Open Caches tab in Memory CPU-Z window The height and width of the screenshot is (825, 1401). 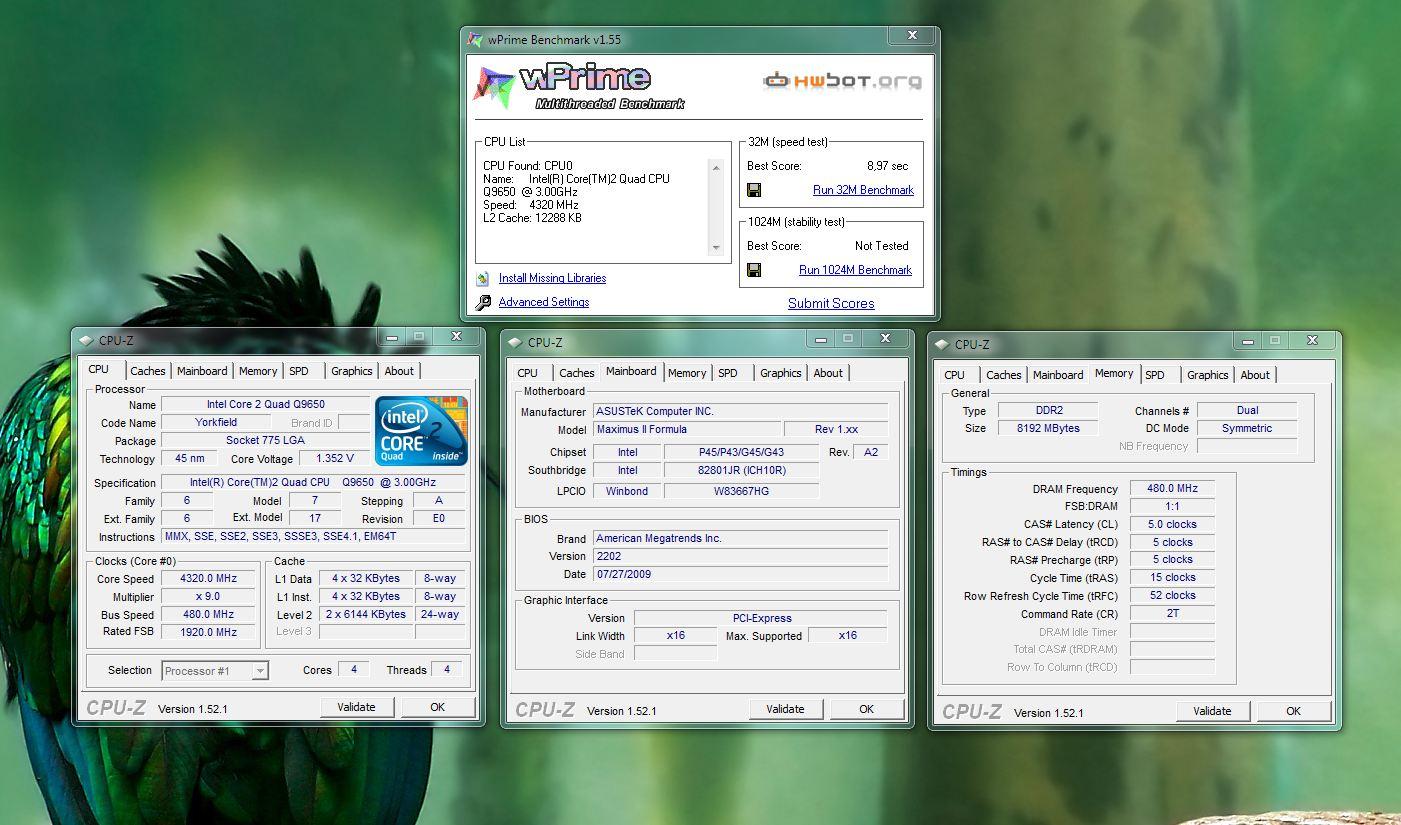(x=1004, y=375)
